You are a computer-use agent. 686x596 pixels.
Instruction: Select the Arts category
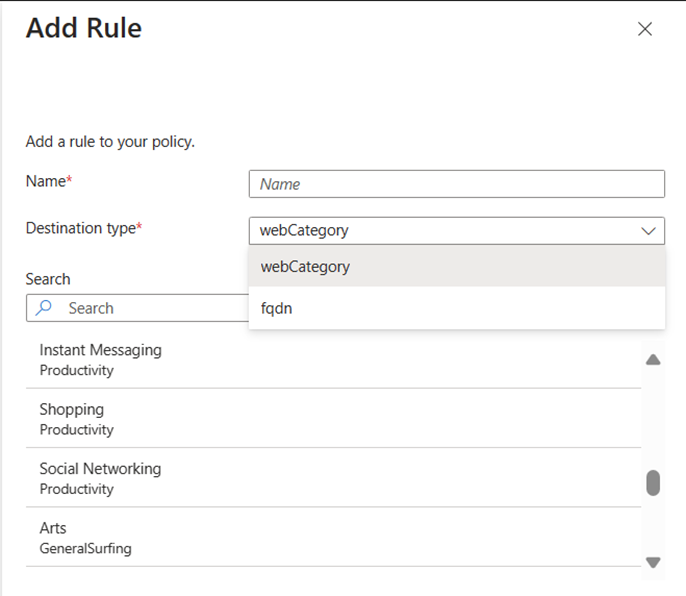point(53,537)
